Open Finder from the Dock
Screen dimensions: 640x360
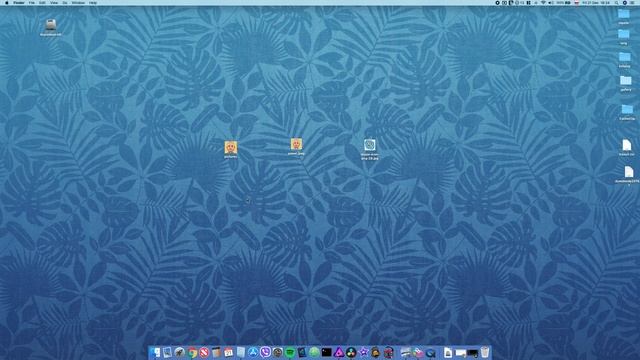(x=156, y=352)
